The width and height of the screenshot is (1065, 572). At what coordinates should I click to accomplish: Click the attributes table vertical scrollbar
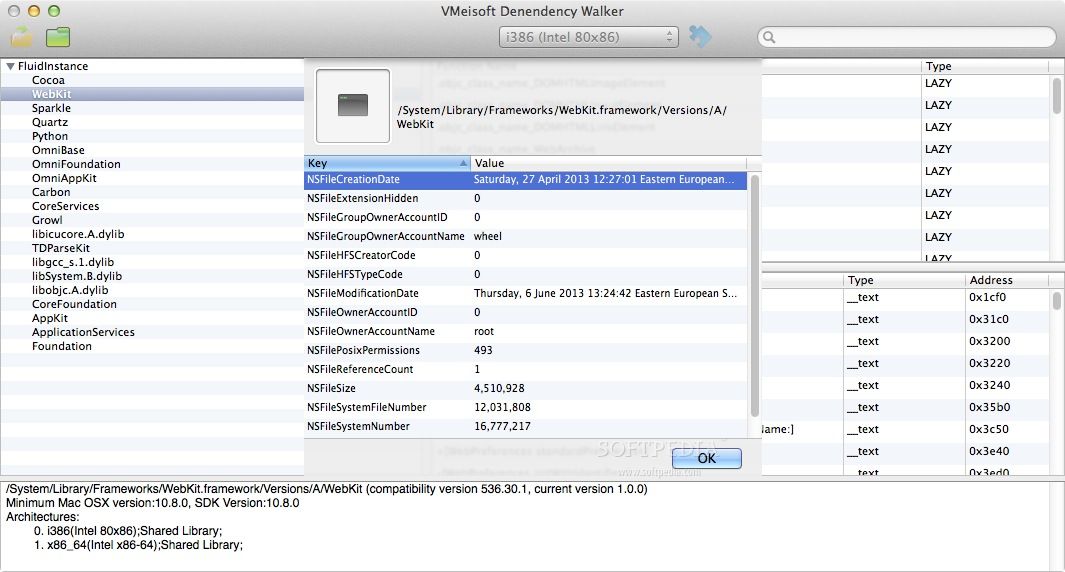754,296
